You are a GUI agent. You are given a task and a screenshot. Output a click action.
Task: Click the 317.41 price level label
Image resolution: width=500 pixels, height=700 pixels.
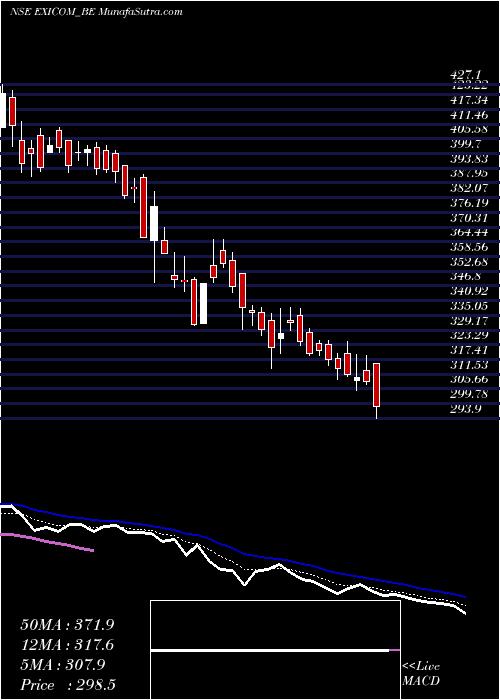coord(469,350)
